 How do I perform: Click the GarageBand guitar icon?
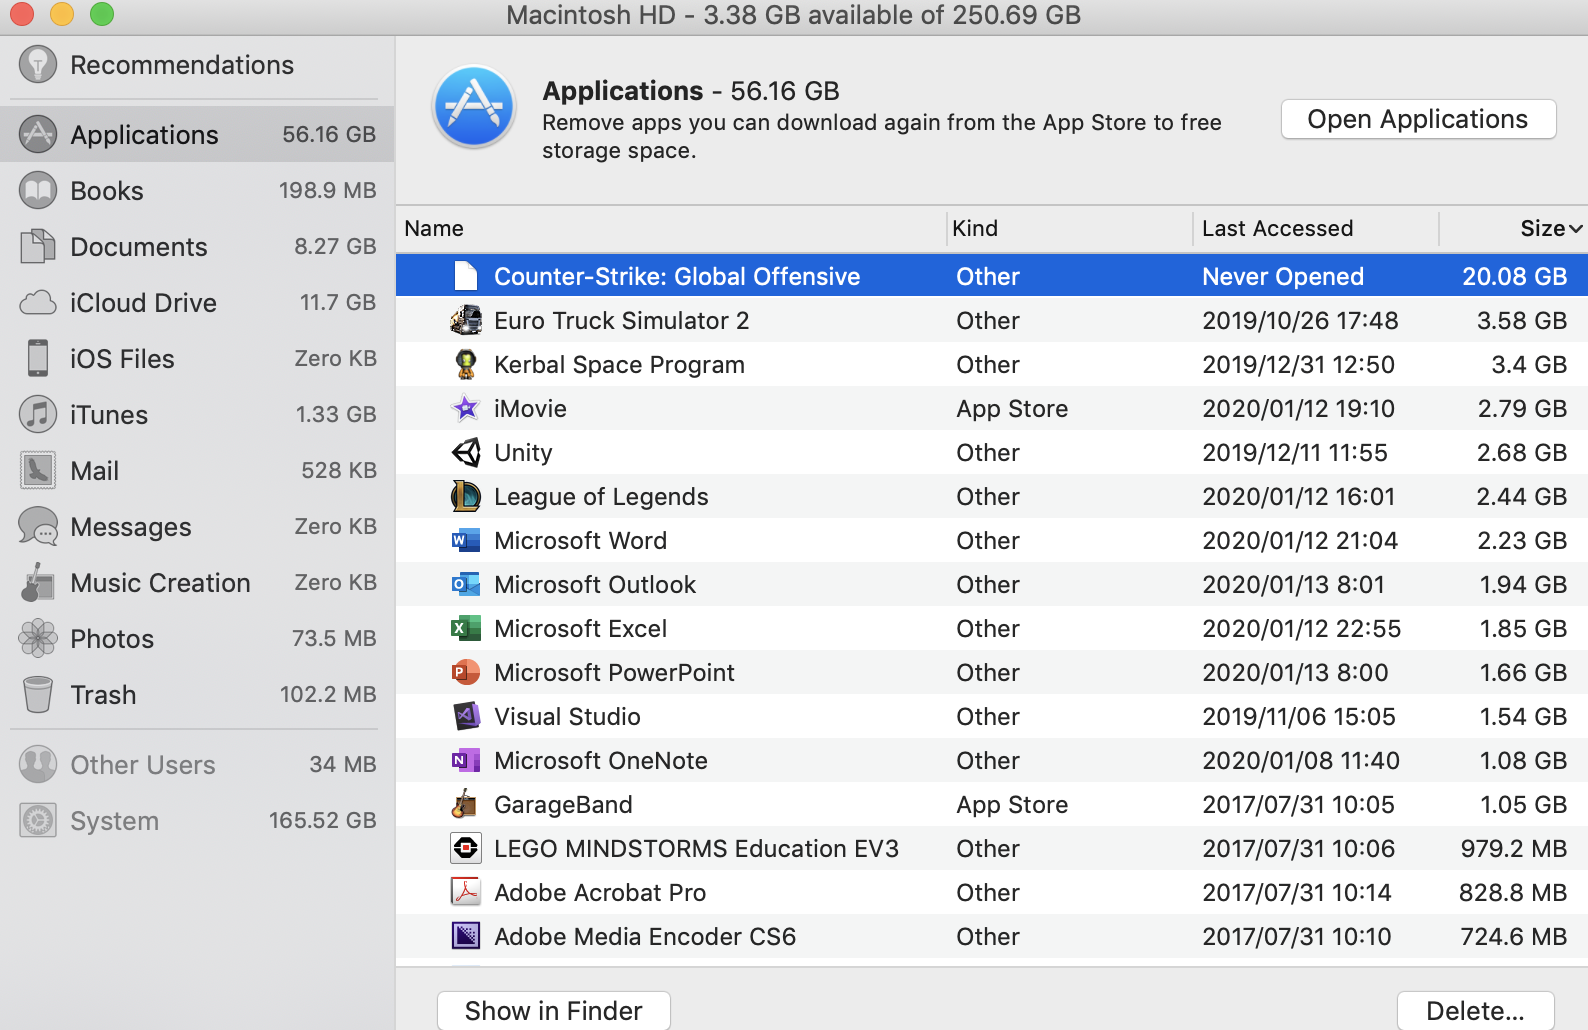click(466, 804)
